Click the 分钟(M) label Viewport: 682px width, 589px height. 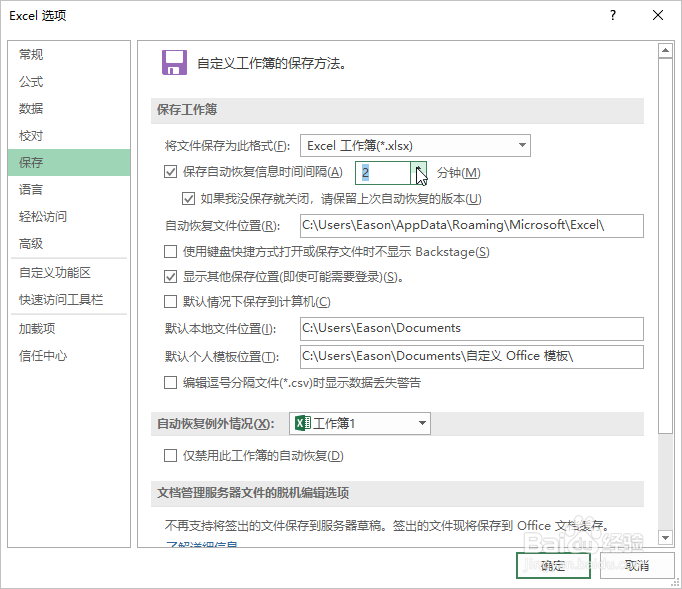coord(458,173)
